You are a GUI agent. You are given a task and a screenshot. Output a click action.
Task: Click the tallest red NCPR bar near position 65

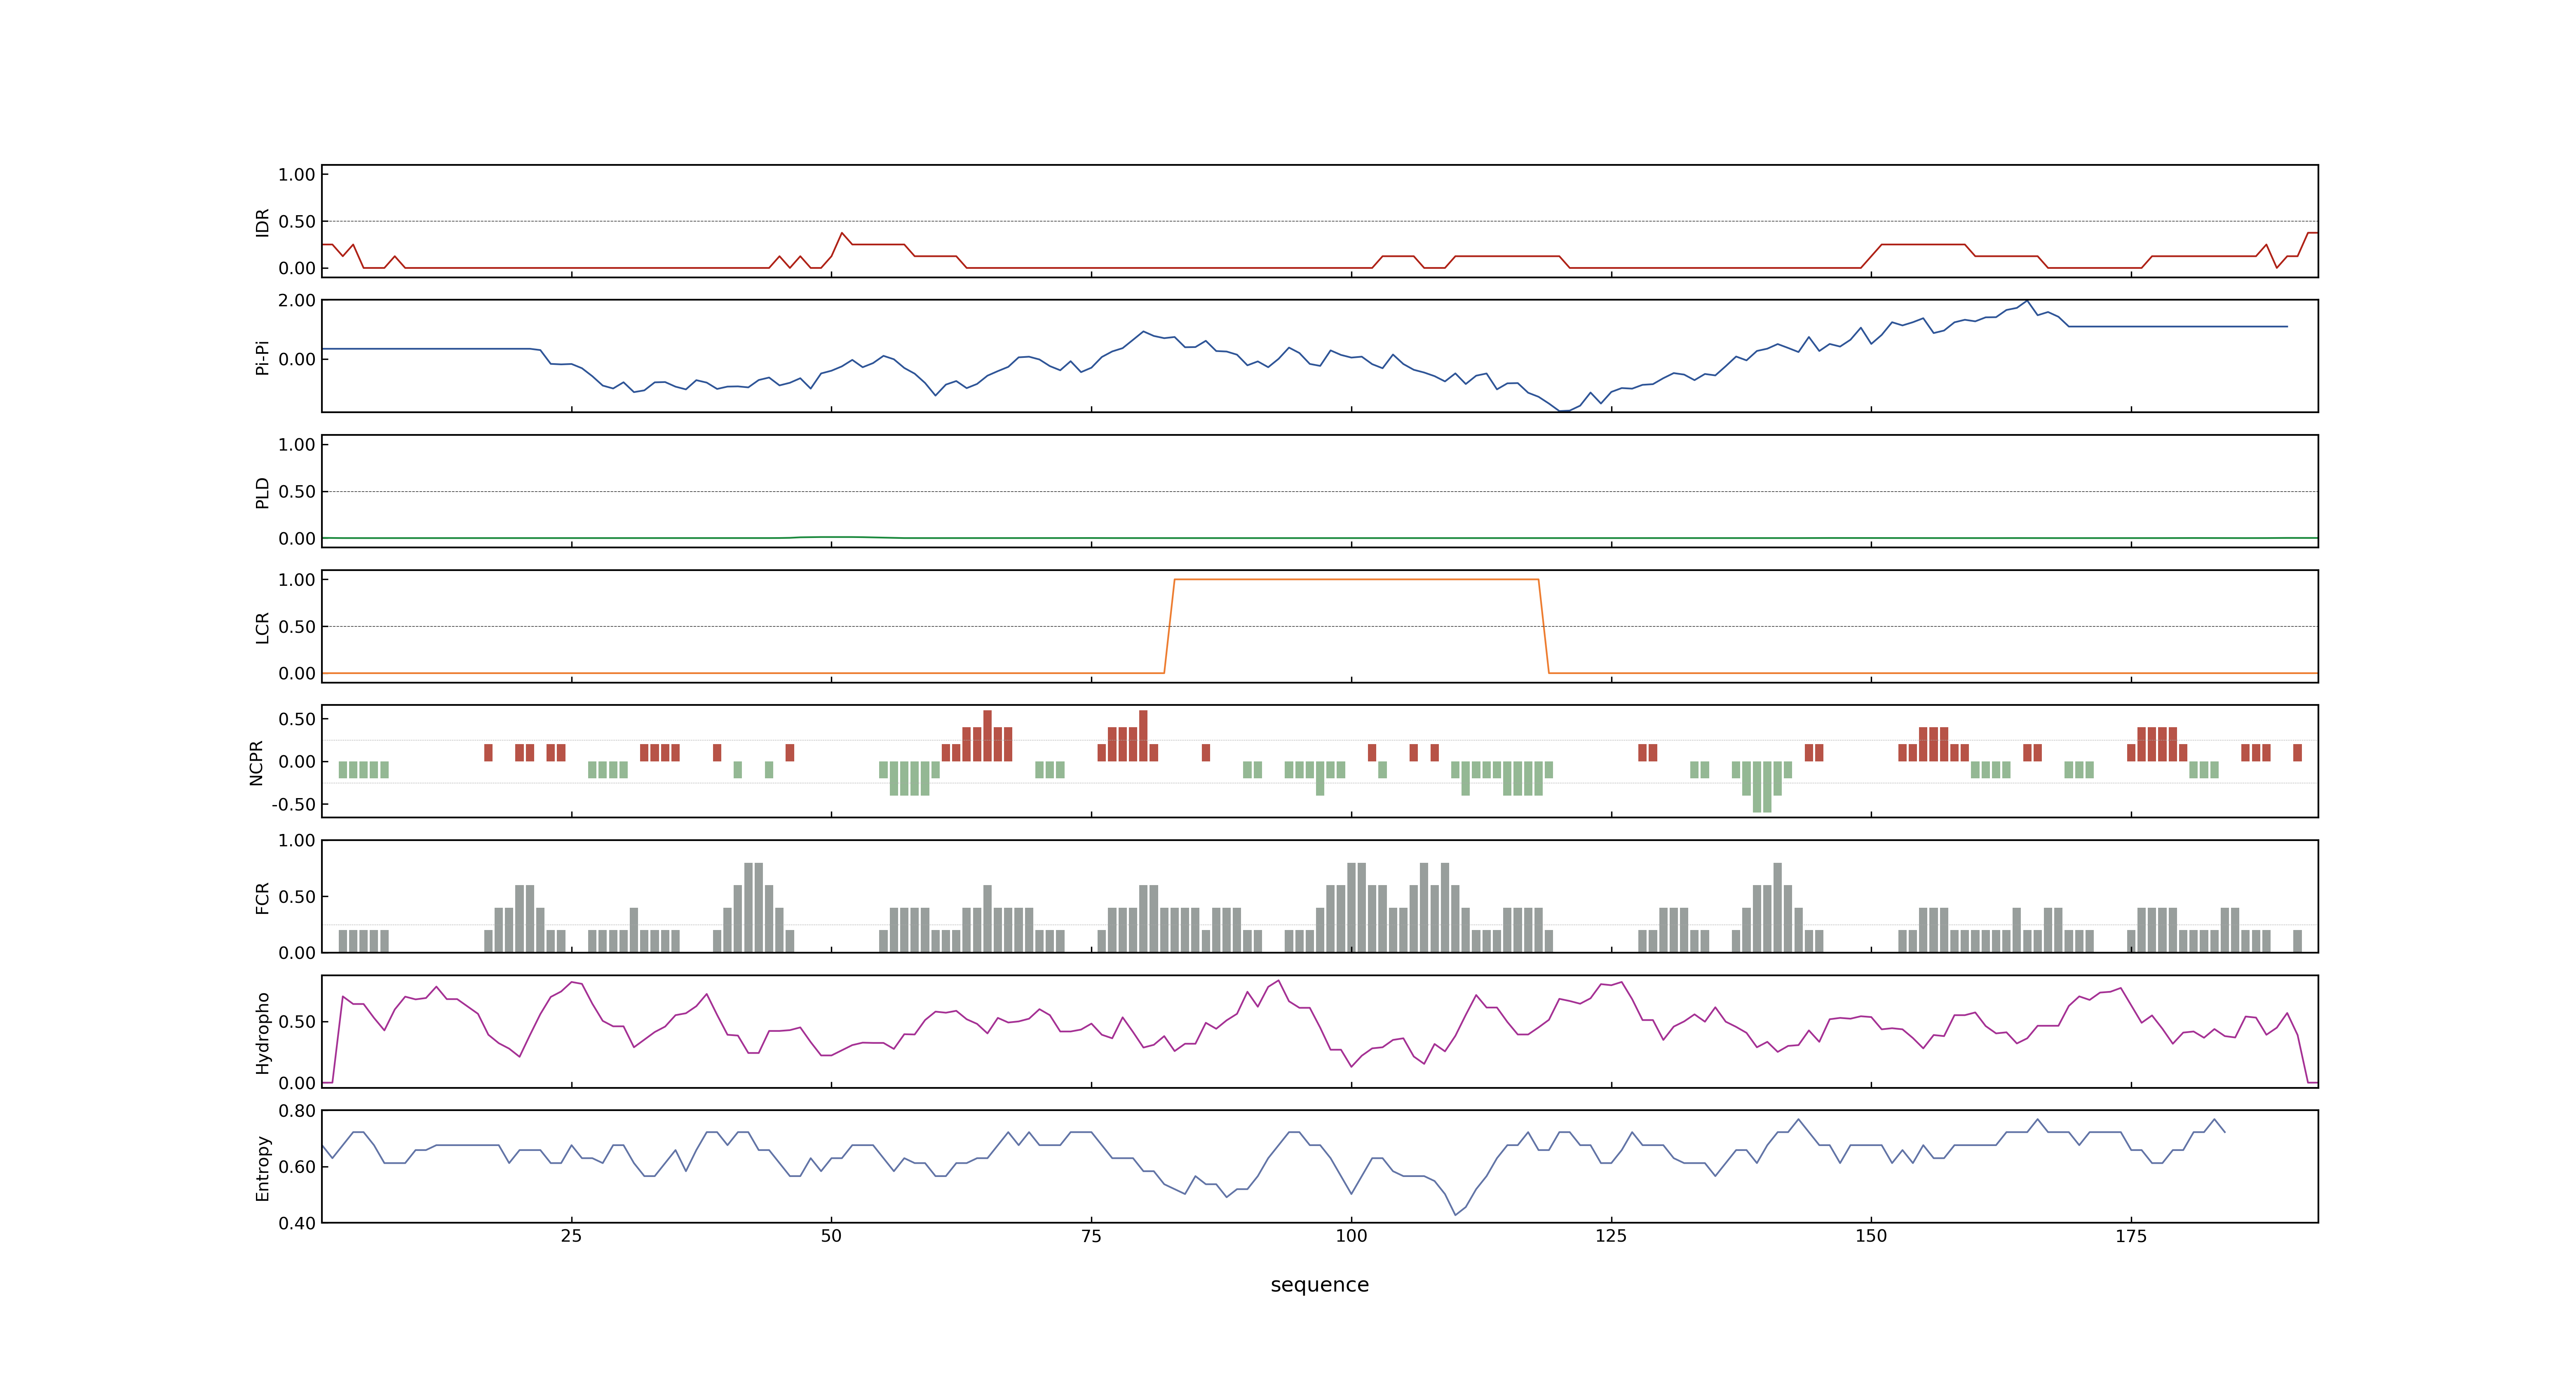pos(987,736)
